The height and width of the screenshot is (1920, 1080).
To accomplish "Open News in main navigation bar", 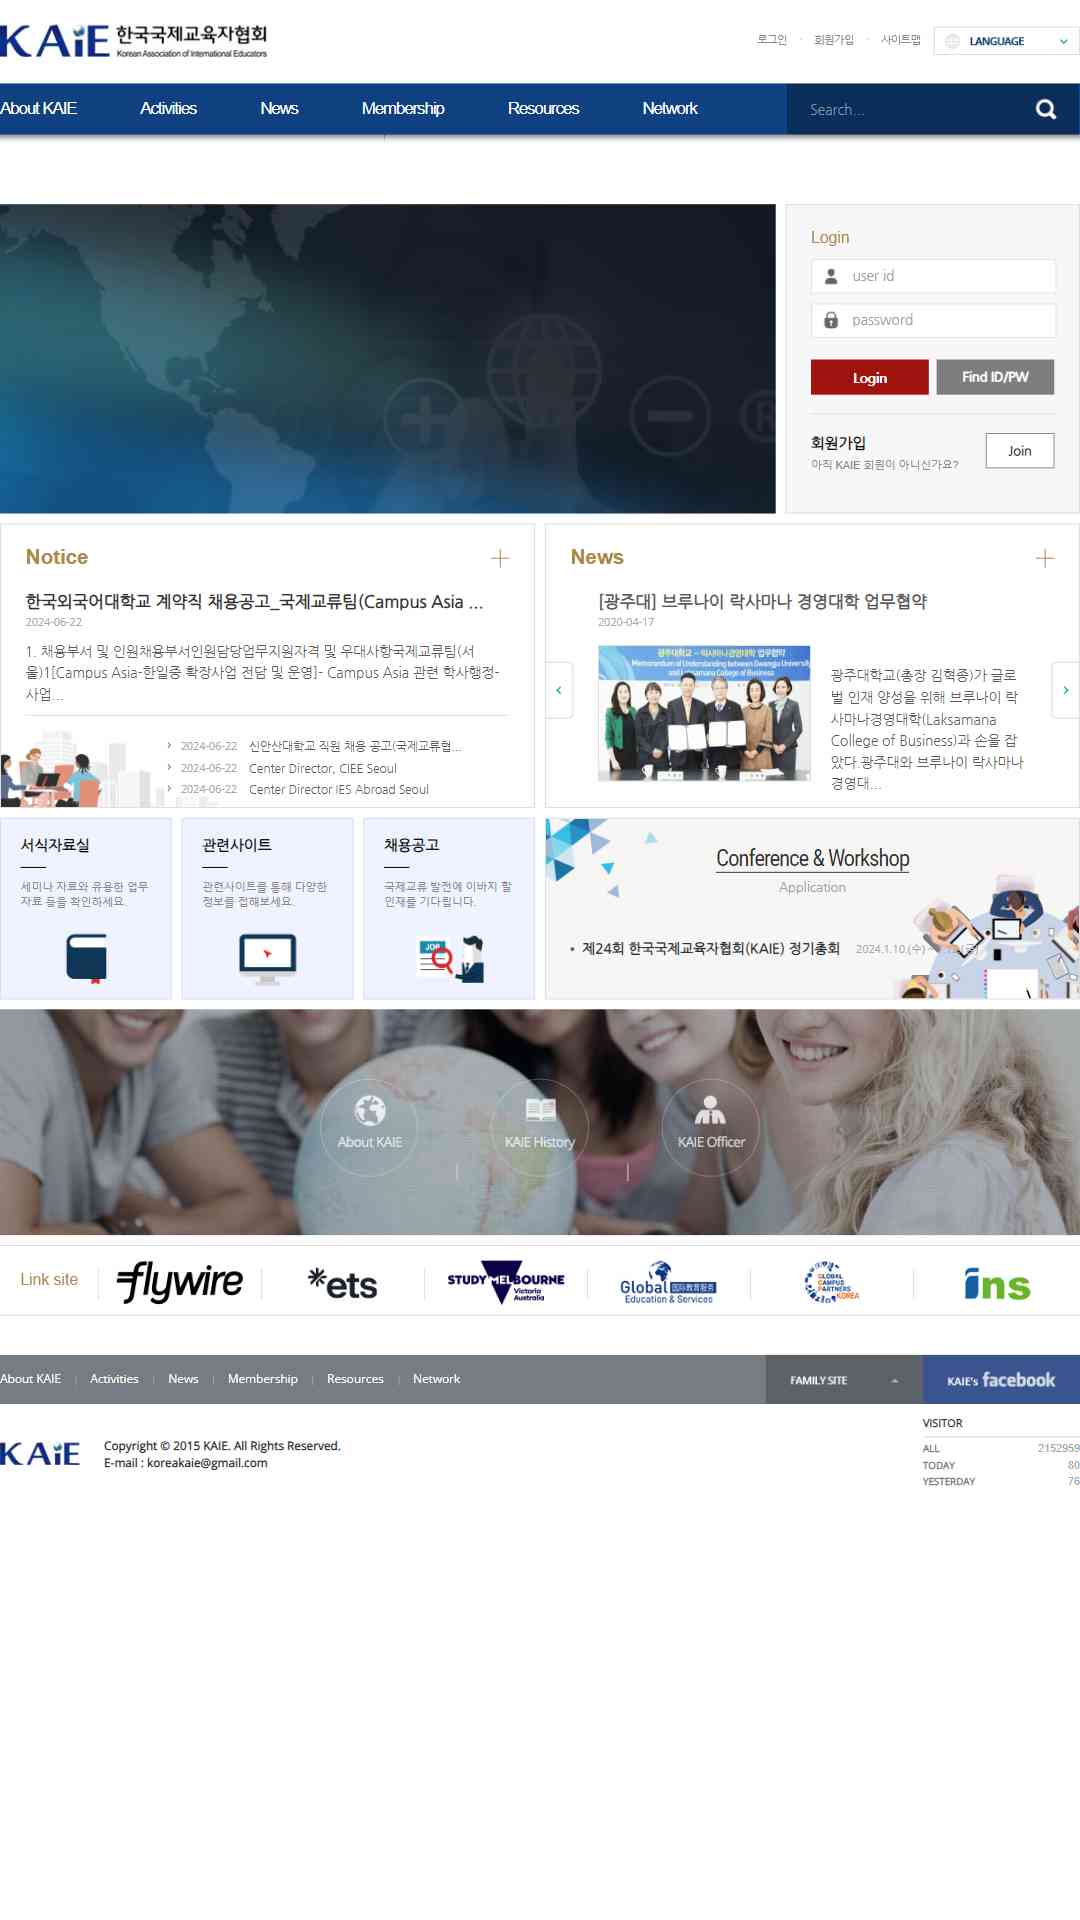I will point(279,109).
